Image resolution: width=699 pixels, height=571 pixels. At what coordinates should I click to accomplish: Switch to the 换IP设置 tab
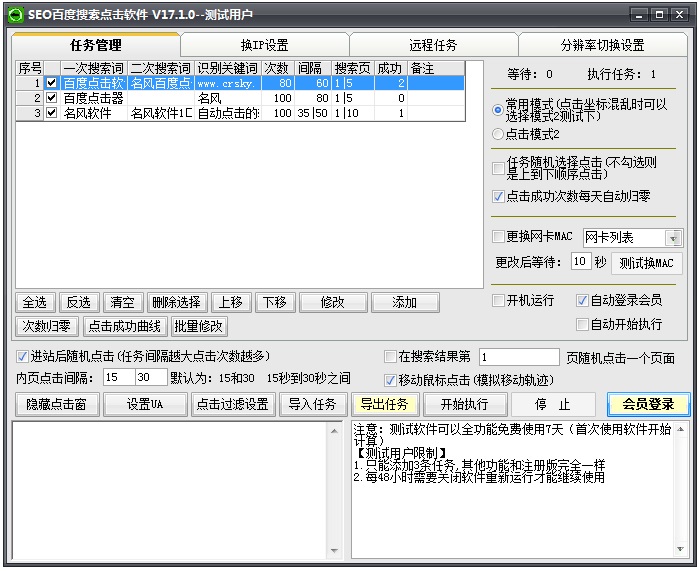pos(264,45)
